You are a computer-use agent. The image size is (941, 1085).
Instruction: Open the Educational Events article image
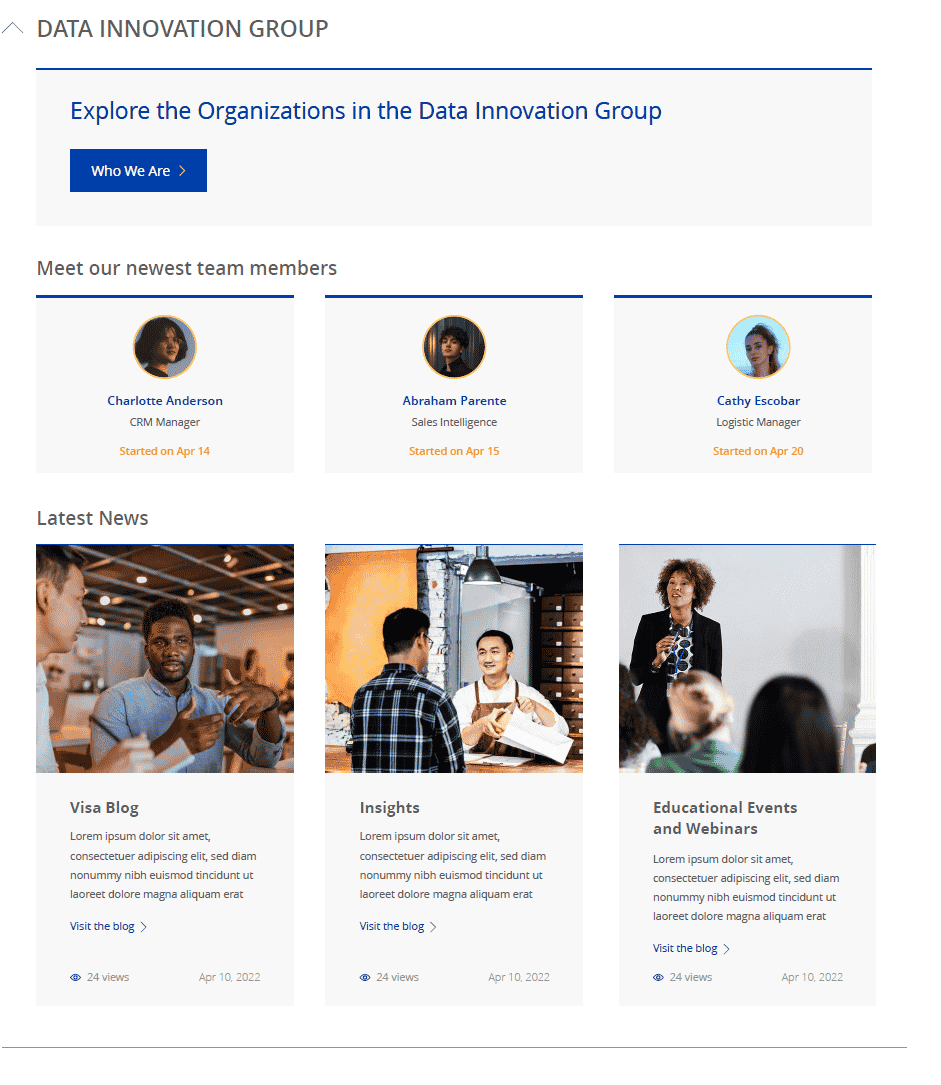(747, 659)
